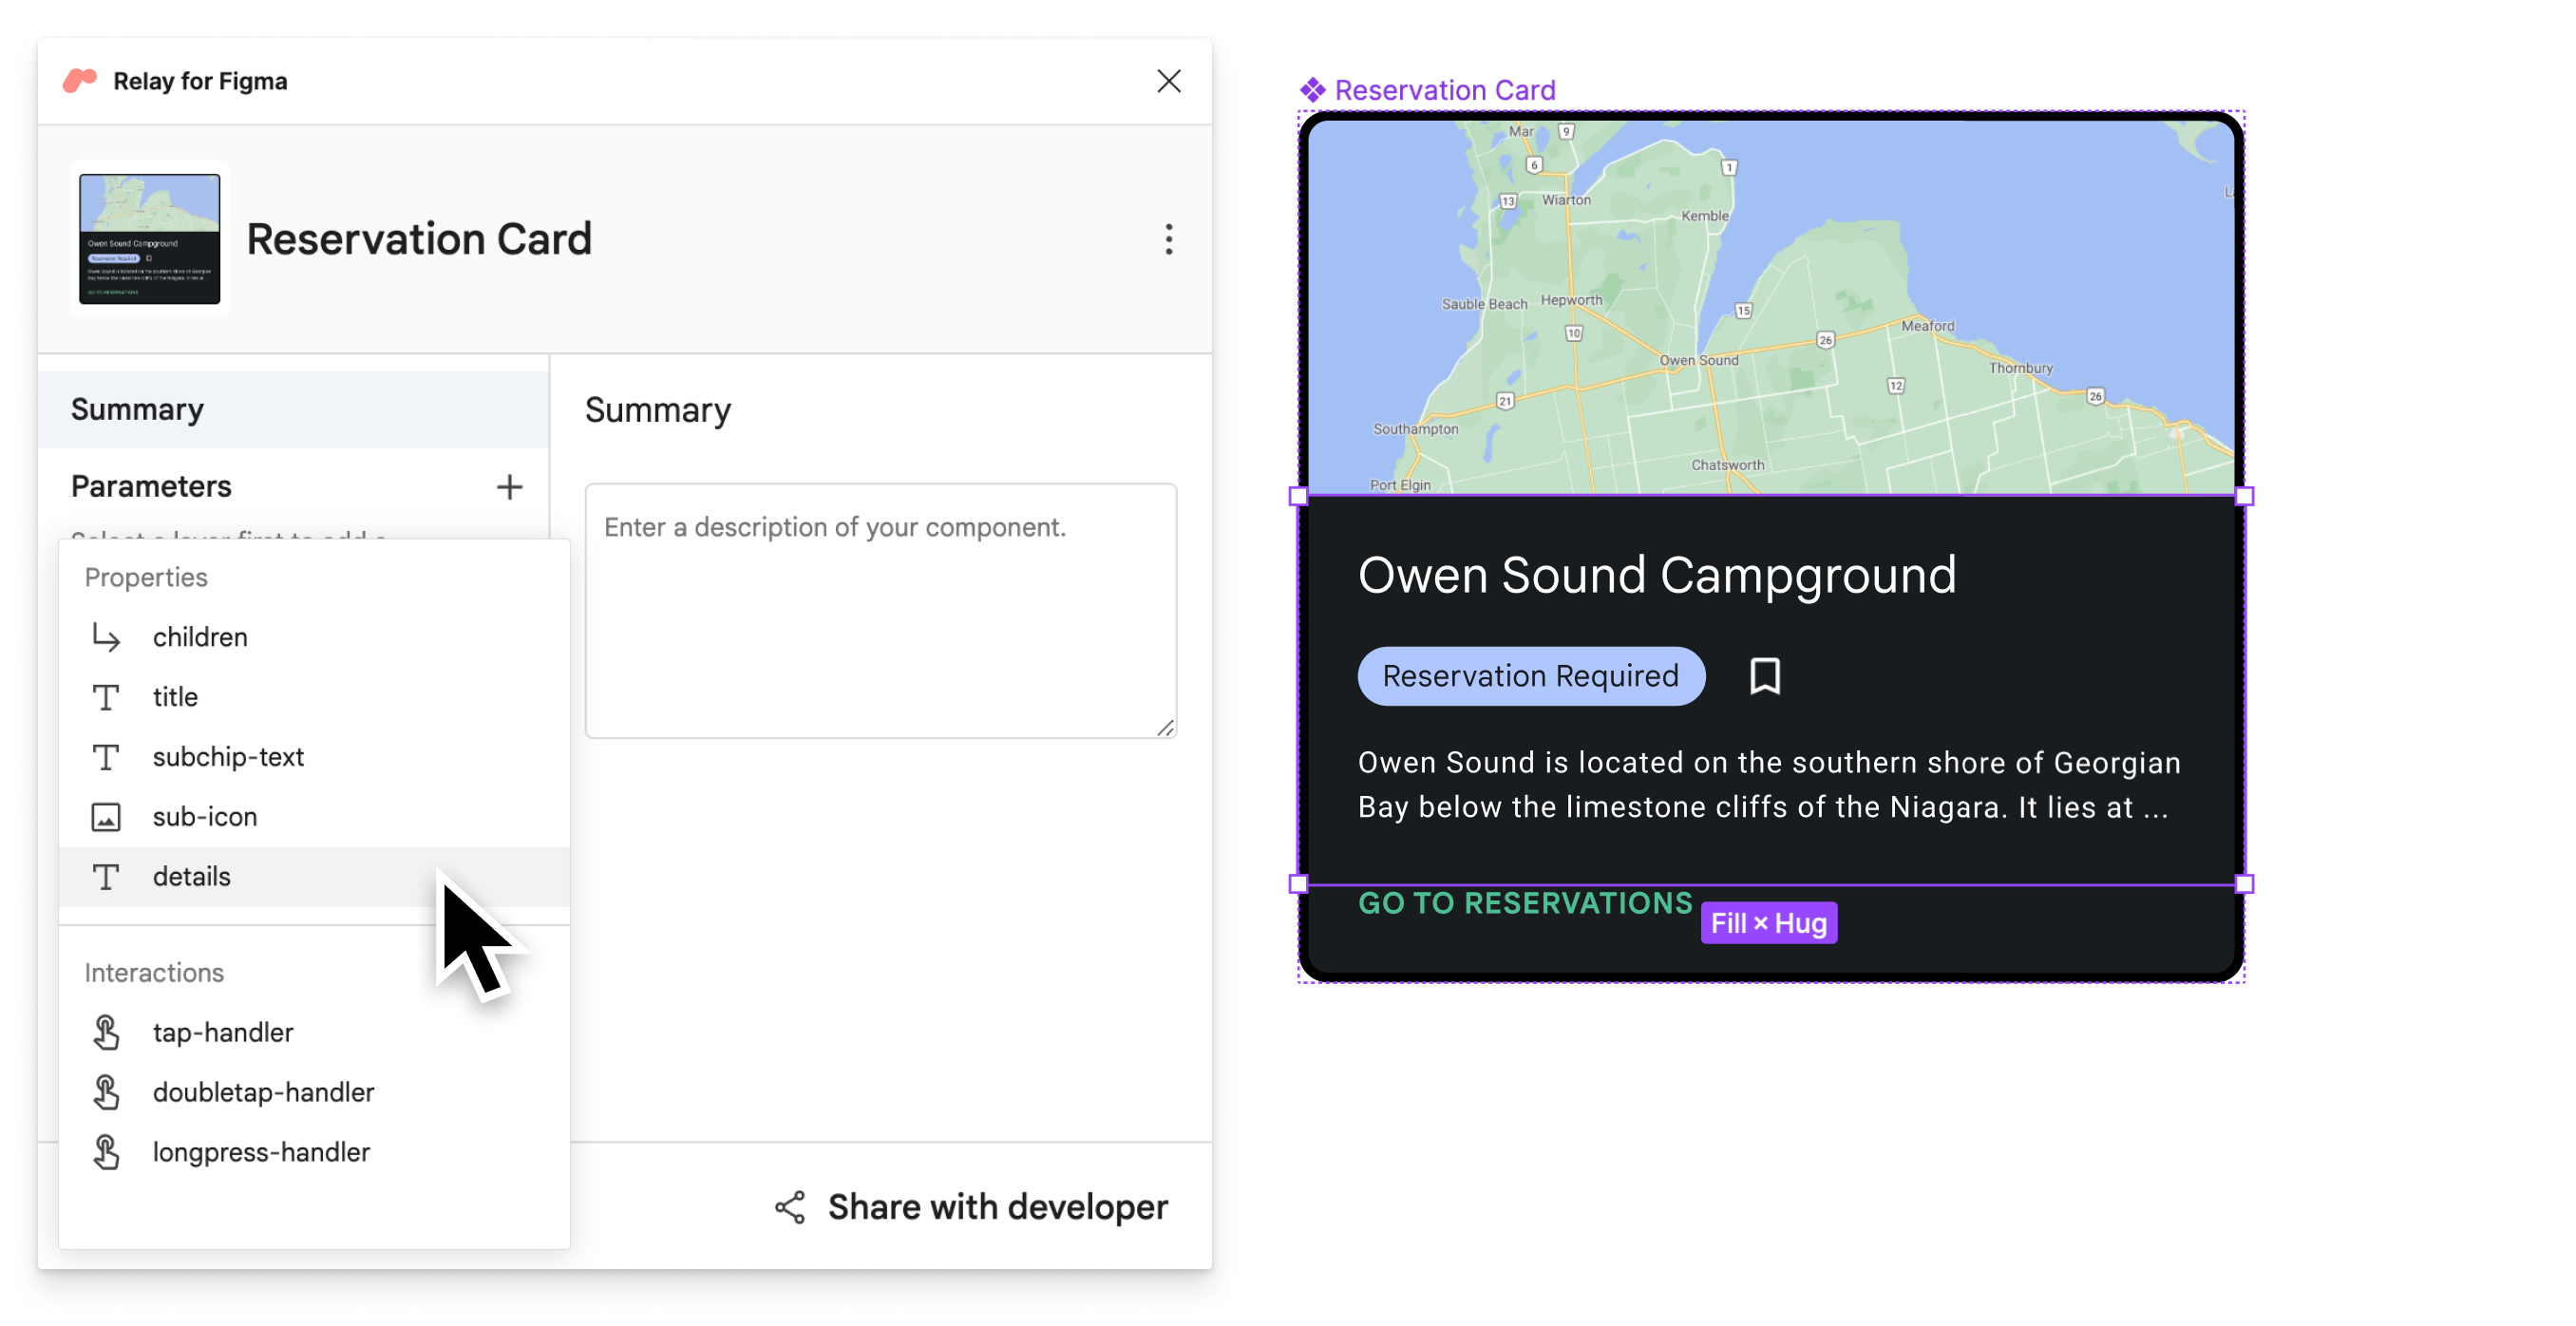Click the subchip-text property icon
Screen dimensions: 2576x1326
pos(106,756)
